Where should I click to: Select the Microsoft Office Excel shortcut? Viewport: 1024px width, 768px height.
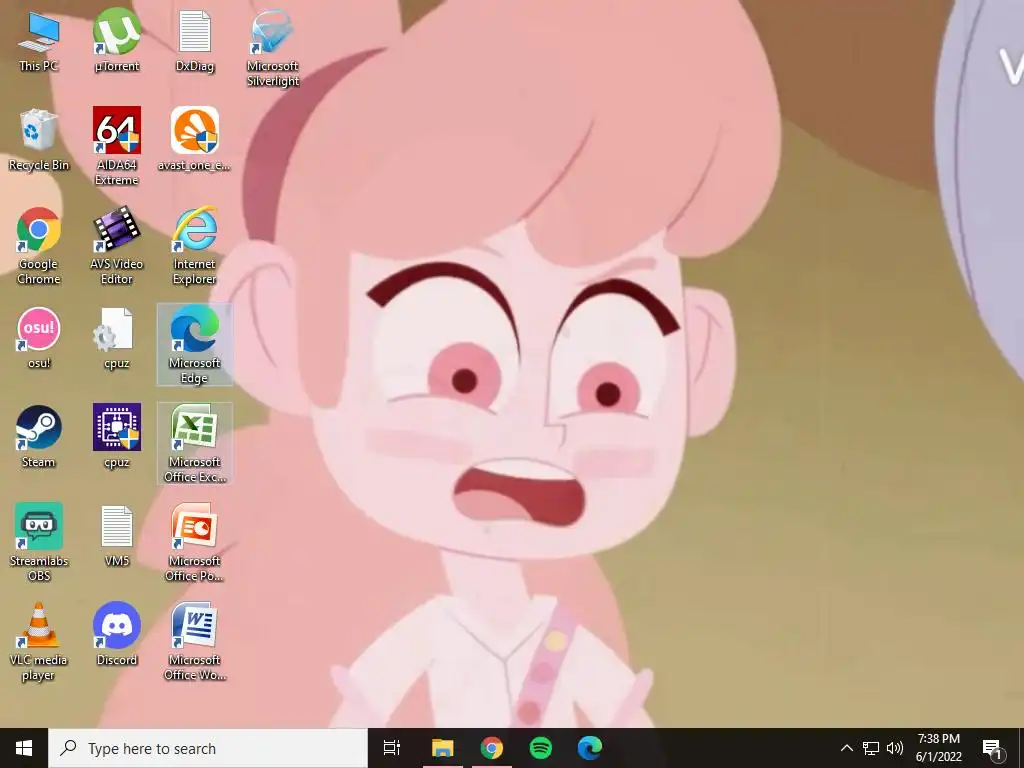(x=195, y=444)
